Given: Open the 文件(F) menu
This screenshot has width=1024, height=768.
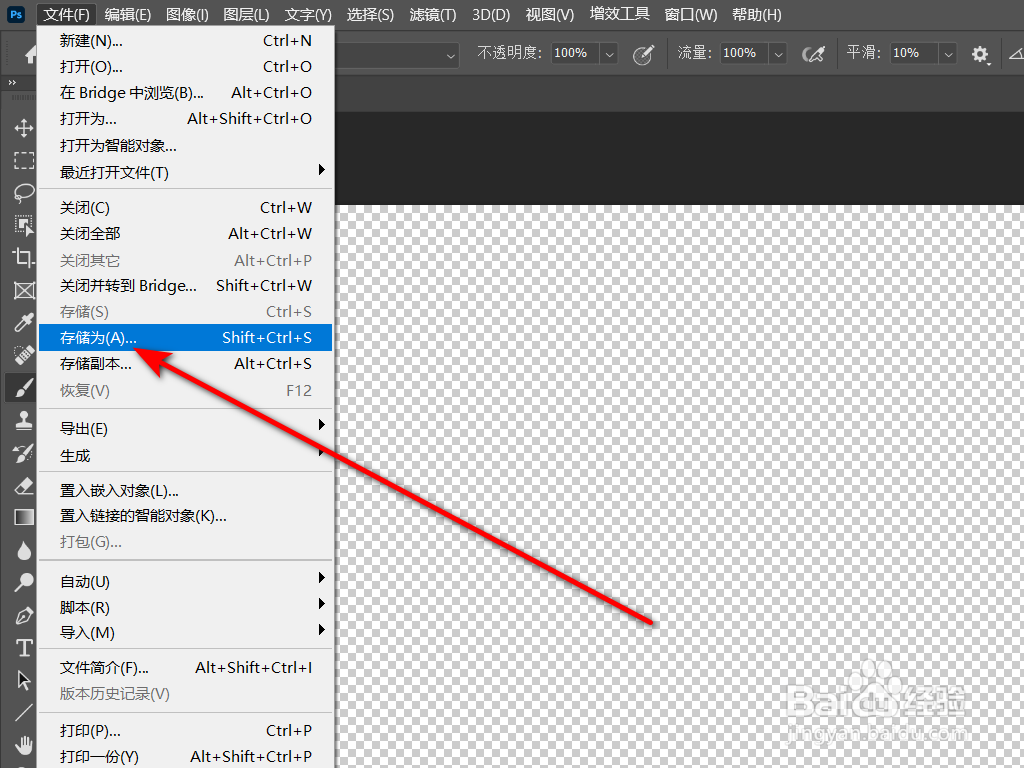Looking at the screenshot, I should click(x=67, y=14).
